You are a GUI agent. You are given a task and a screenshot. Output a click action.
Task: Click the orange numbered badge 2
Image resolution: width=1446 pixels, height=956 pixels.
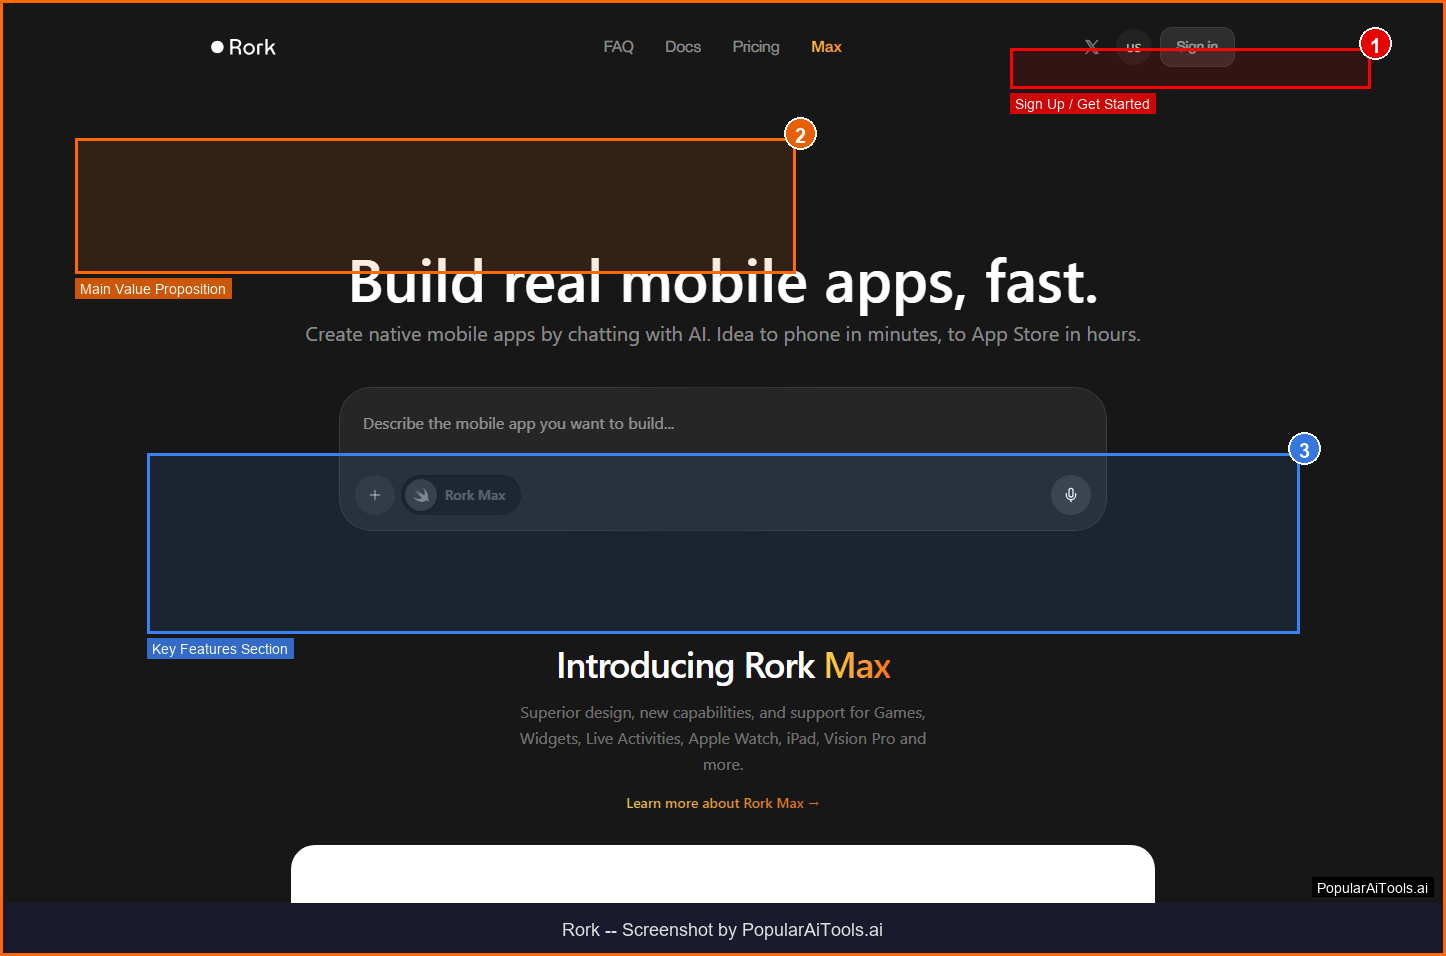click(x=800, y=135)
